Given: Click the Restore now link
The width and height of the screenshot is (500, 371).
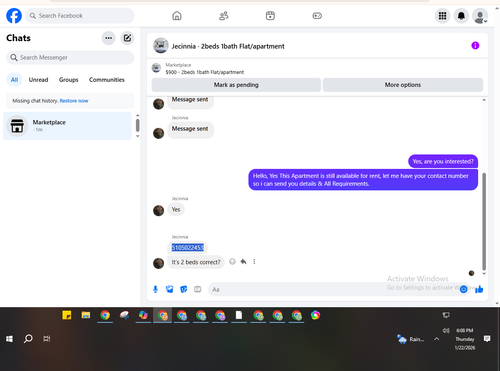Looking at the screenshot, I should (x=74, y=101).
